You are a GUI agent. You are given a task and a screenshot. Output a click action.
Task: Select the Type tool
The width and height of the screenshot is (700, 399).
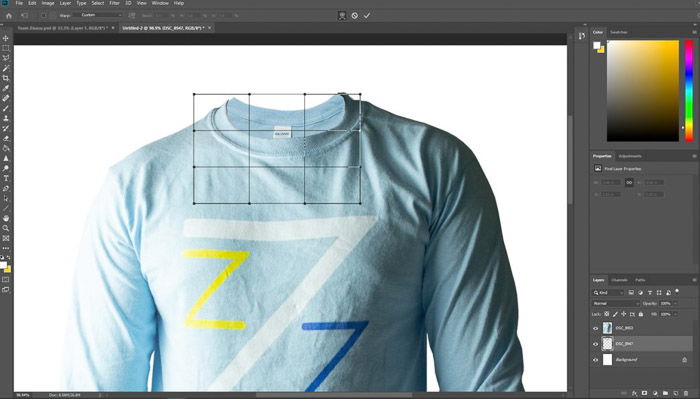pyautogui.click(x=6, y=179)
